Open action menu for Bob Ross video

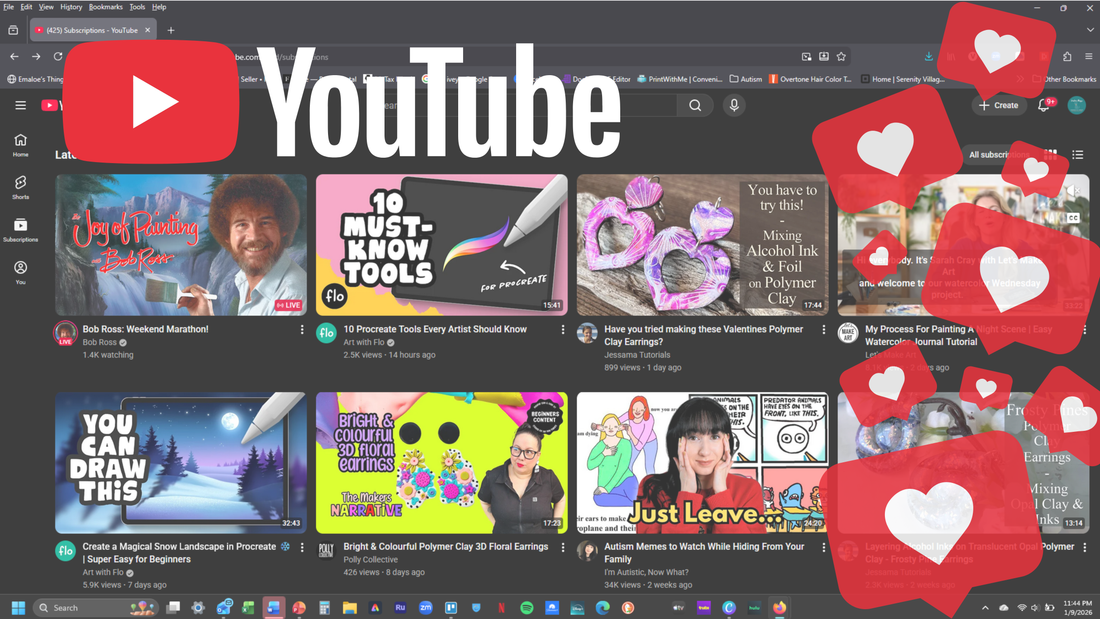pyautogui.click(x=302, y=329)
